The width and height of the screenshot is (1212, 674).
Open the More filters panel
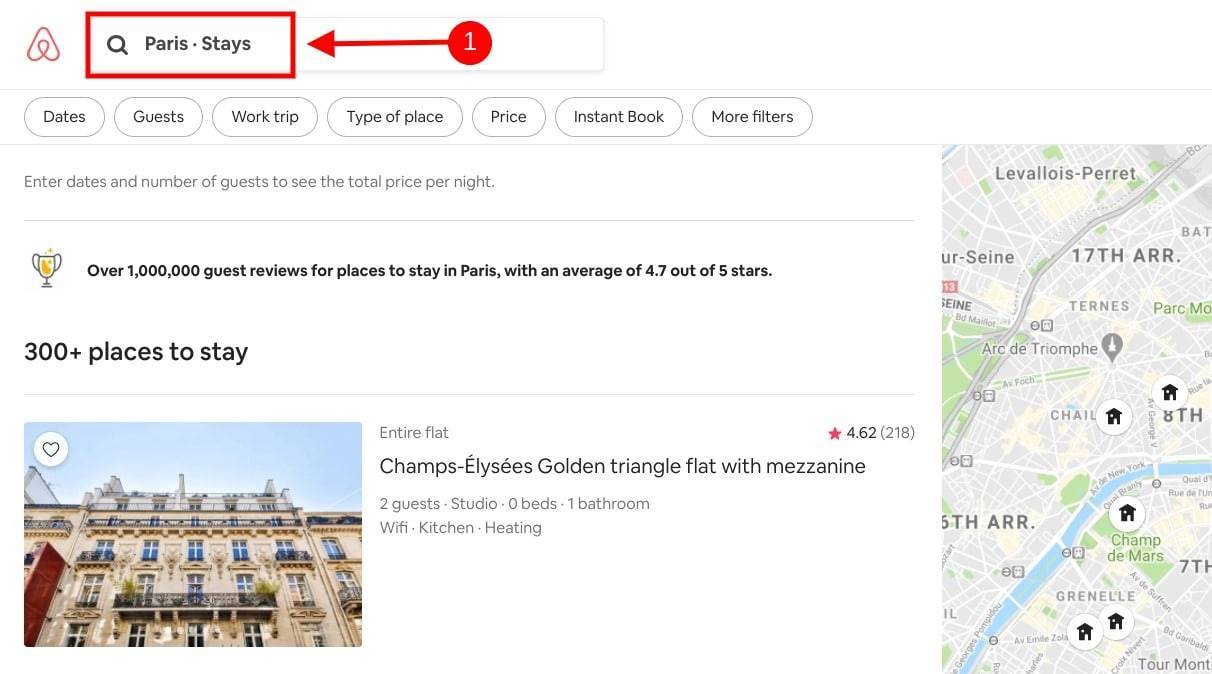(x=752, y=116)
